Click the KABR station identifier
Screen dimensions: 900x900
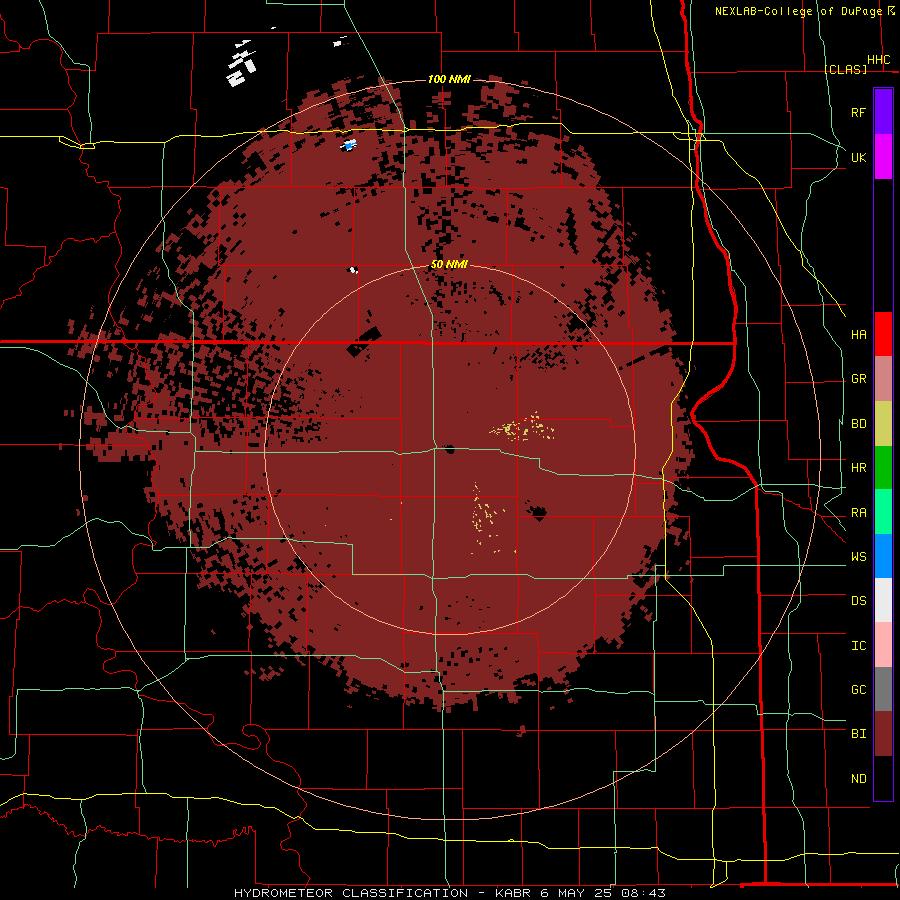click(514, 893)
